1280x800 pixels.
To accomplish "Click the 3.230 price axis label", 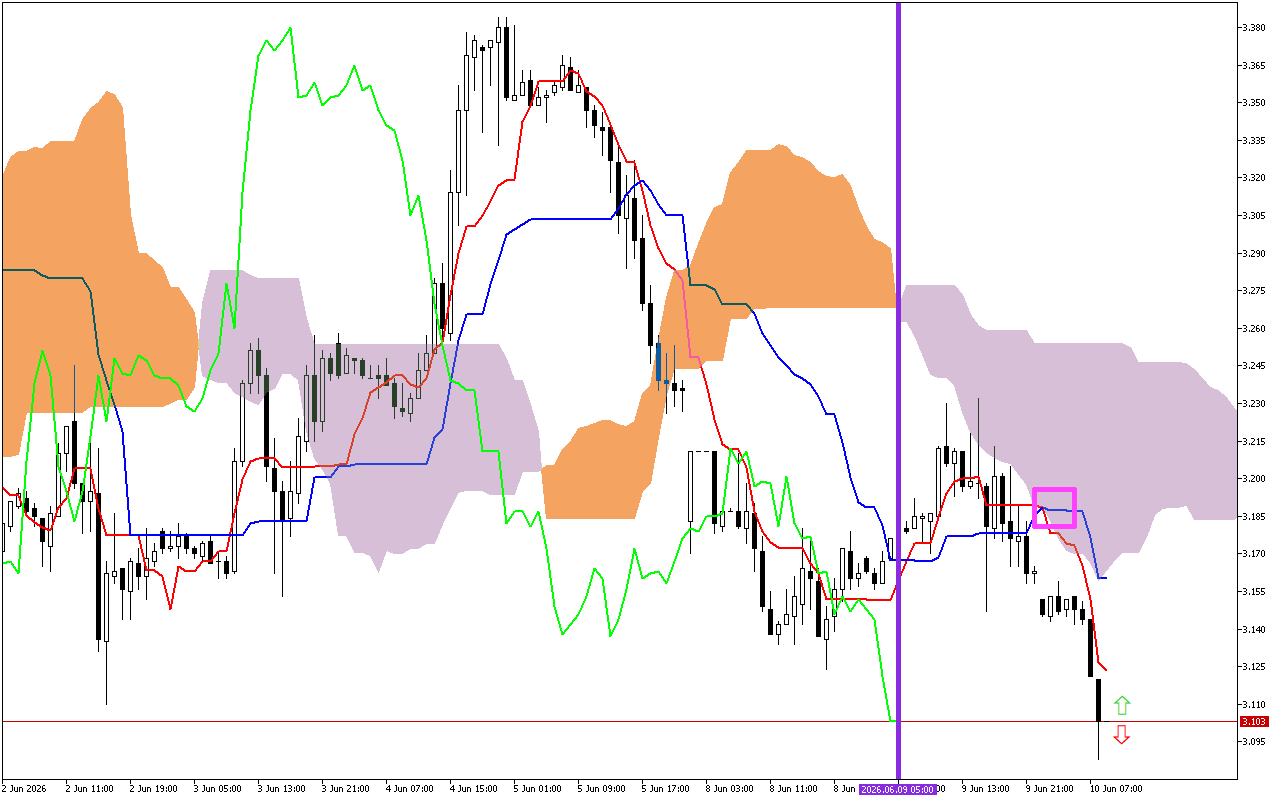I will pyautogui.click(x=1253, y=403).
